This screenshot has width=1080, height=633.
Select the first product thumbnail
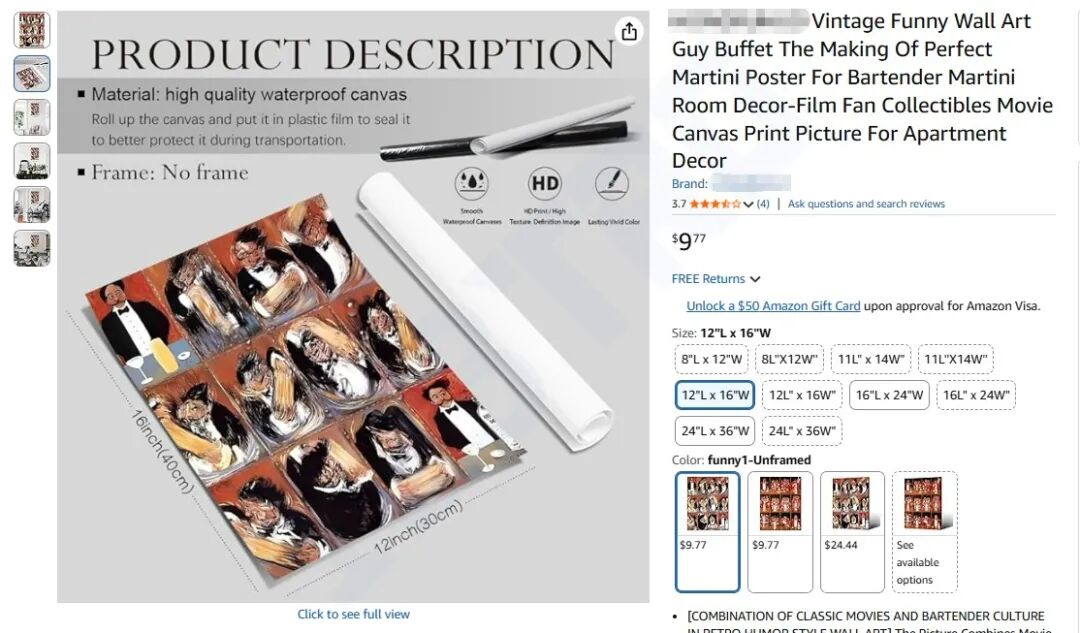32,30
